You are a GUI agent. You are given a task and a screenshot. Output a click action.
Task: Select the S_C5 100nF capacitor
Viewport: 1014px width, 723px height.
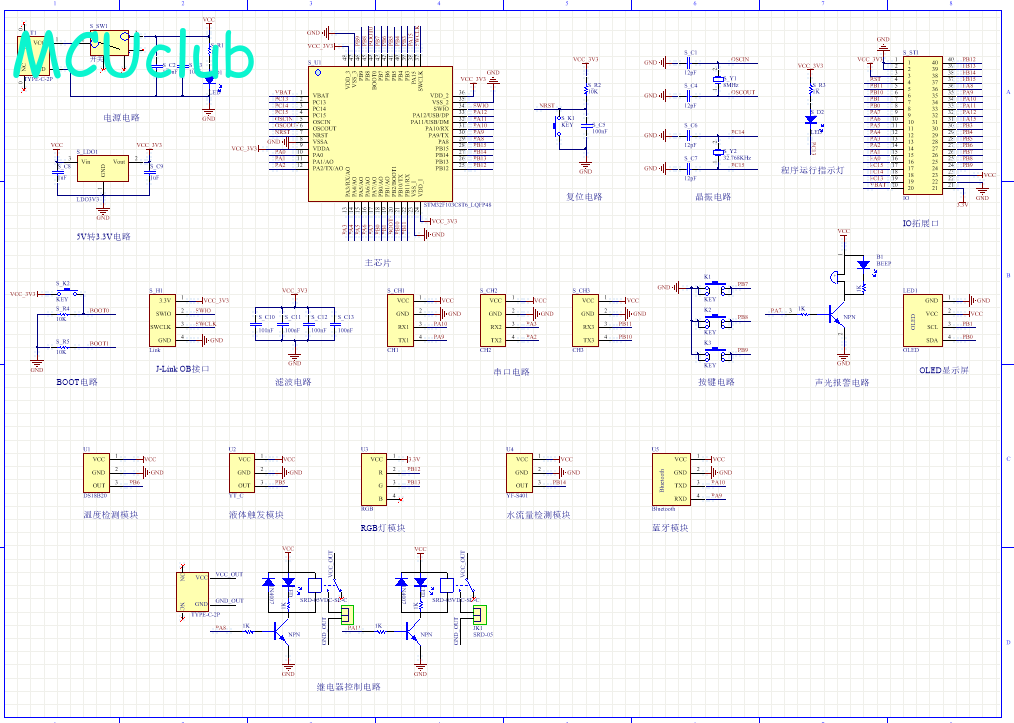point(587,127)
